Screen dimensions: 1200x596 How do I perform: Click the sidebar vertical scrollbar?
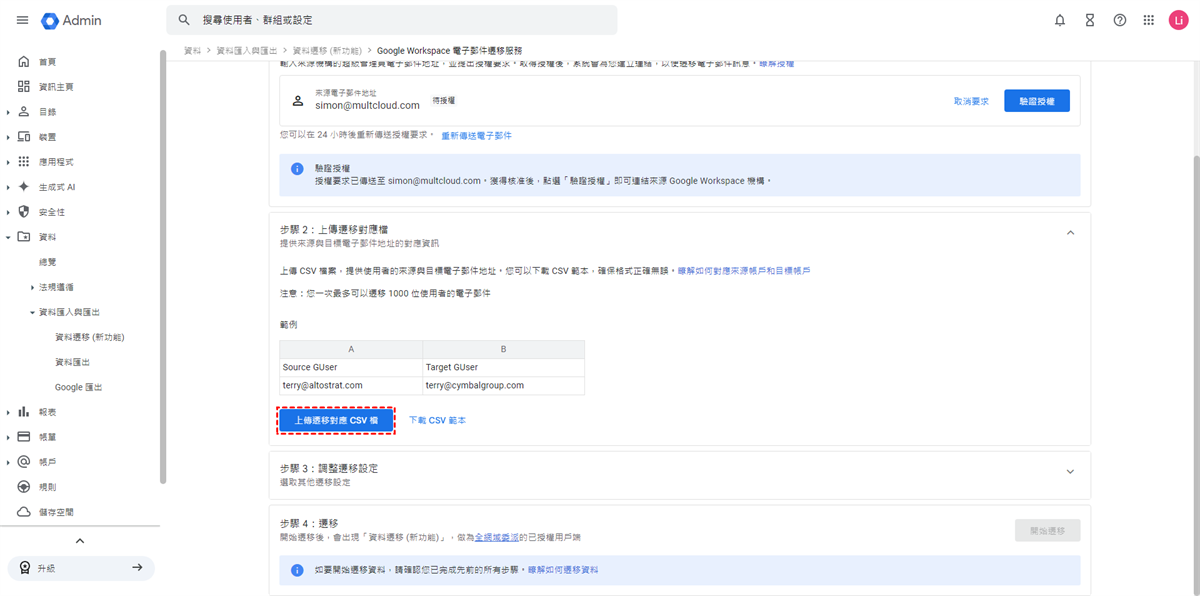(x=163, y=265)
